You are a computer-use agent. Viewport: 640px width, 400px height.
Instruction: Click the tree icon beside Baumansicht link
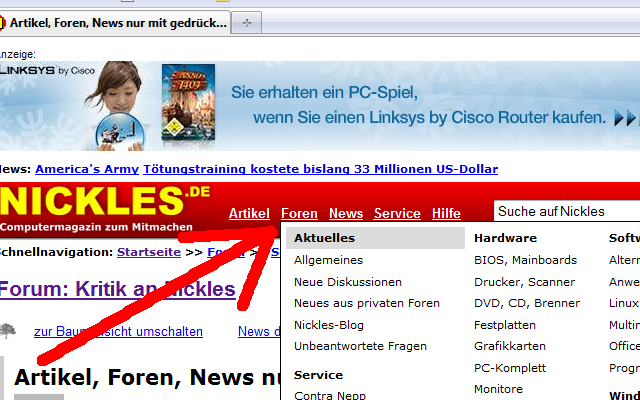click(x=8, y=331)
